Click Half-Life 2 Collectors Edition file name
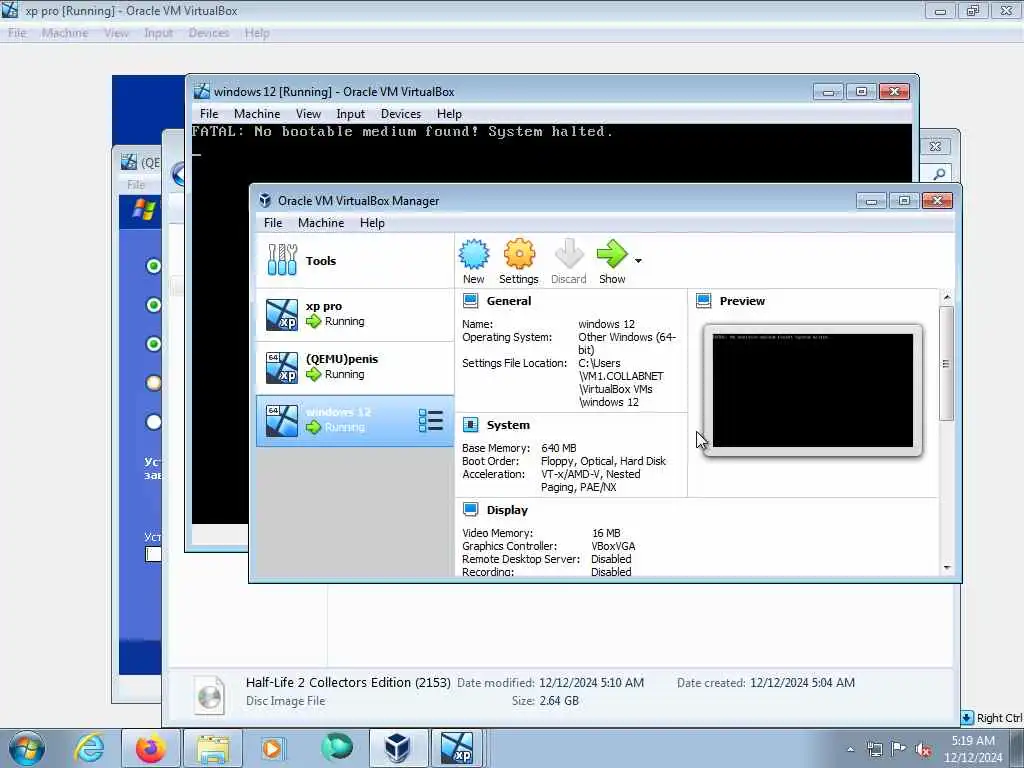1024x768 pixels. [x=348, y=682]
